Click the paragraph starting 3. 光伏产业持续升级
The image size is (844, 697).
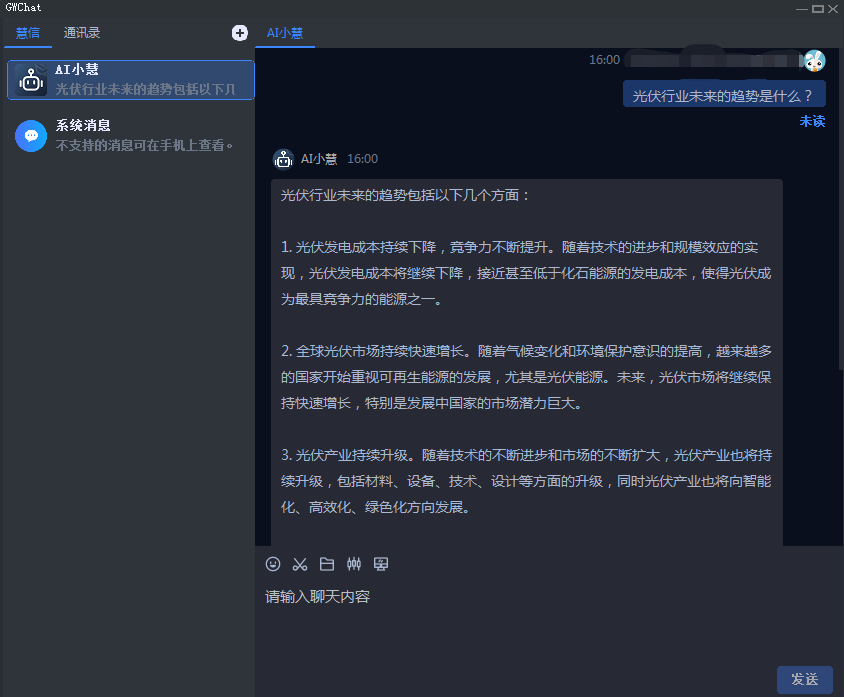pyautogui.click(x=526, y=481)
